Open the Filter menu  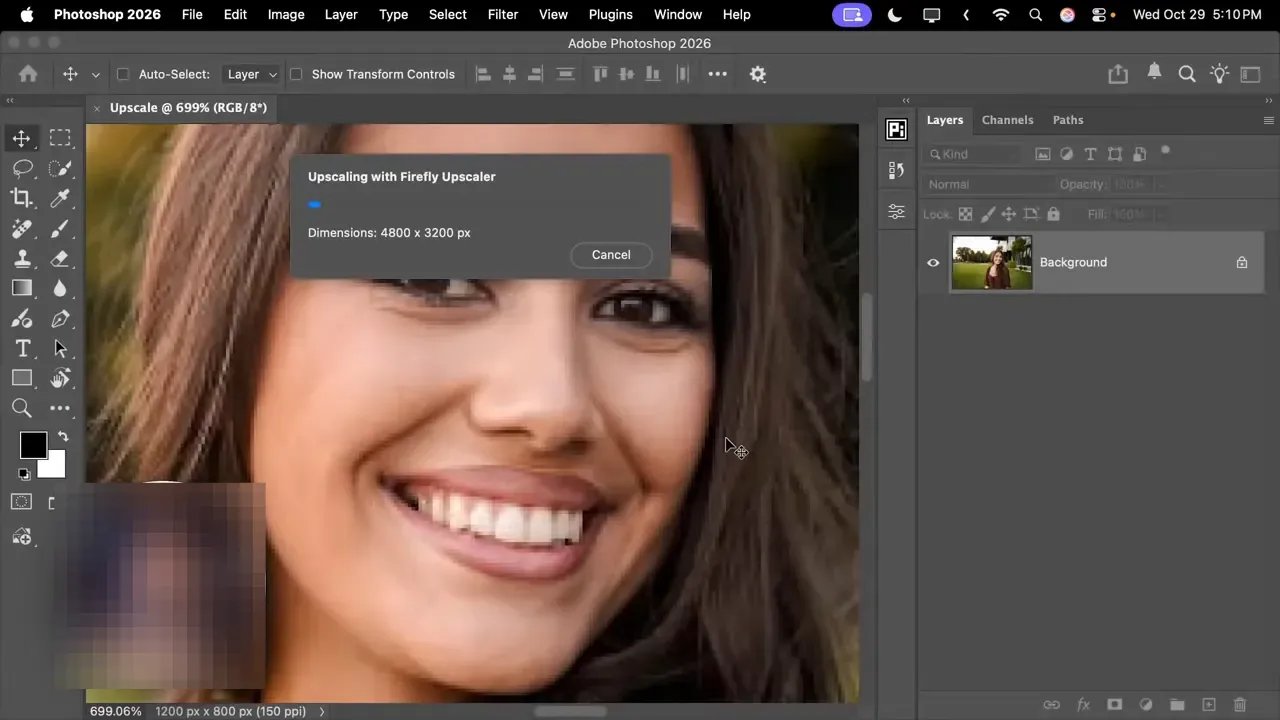(502, 14)
